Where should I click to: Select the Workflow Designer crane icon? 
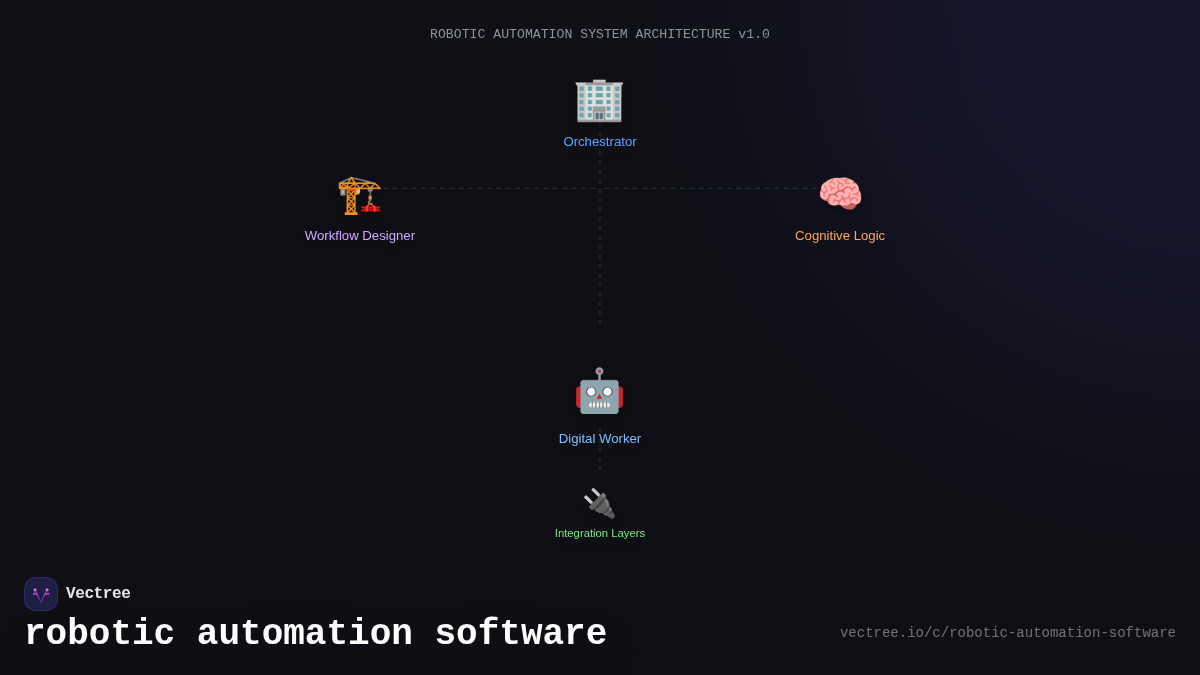[x=359, y=196]
